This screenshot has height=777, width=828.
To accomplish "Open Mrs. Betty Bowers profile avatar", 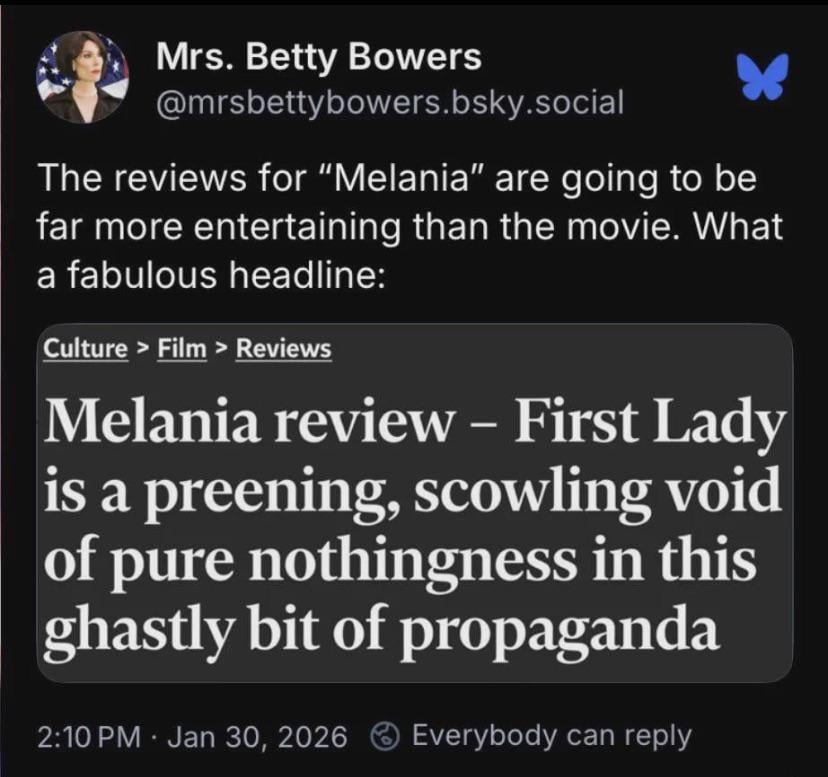I will [82, 77].
